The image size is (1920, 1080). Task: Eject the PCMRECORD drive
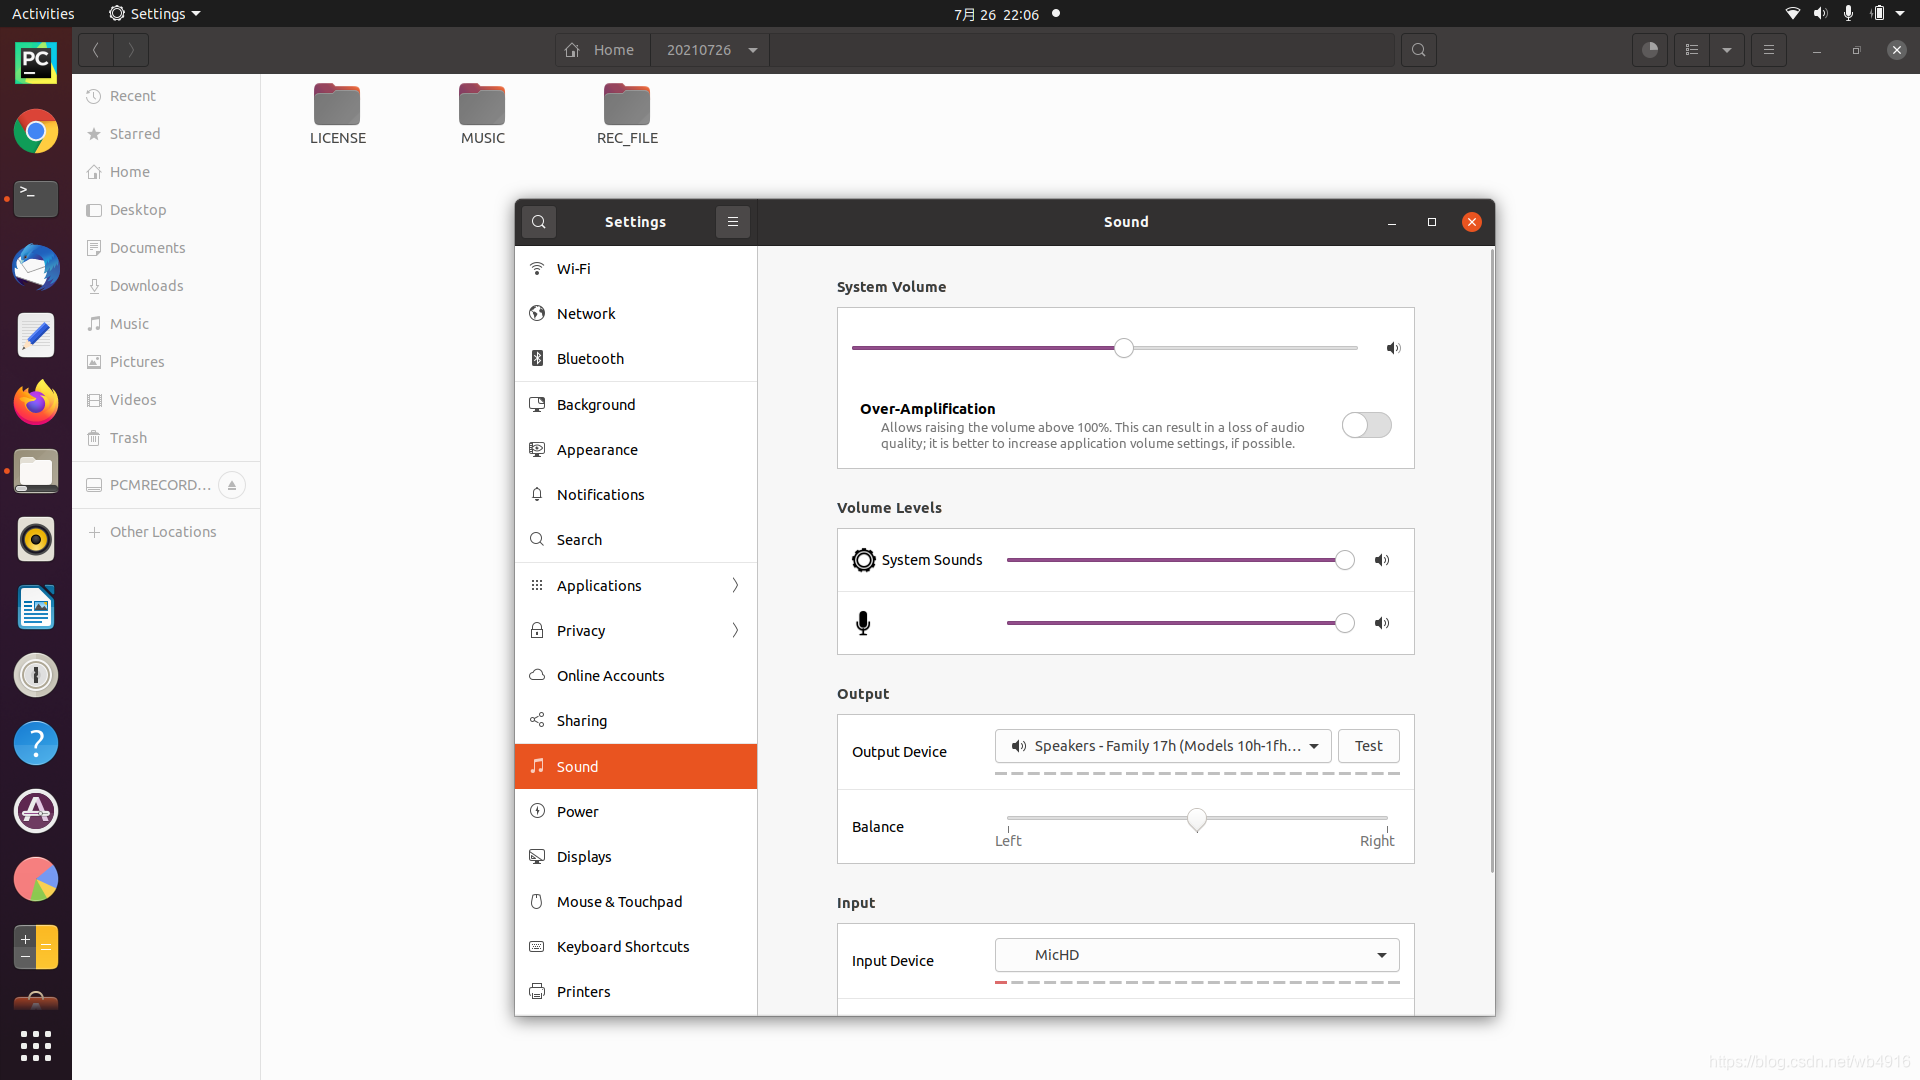(232, 485)
